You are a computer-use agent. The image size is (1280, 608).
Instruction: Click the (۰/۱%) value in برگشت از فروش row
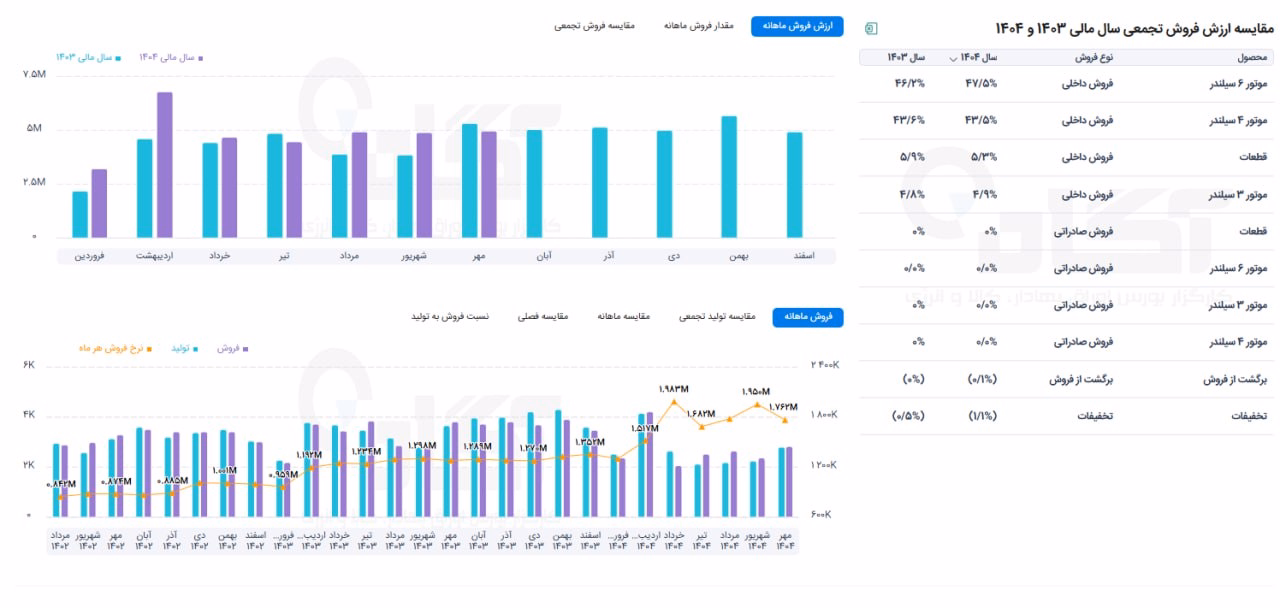coord(980,379)
